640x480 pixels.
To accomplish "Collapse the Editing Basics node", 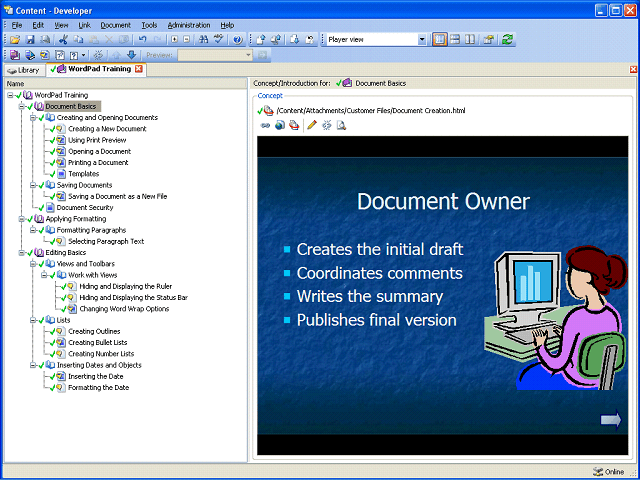I will (22, 253).
